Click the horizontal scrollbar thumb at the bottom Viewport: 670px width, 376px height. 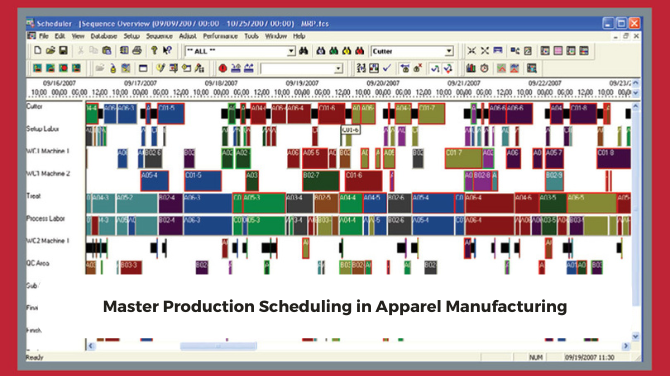pyautogui.click(x=218, y=346)
